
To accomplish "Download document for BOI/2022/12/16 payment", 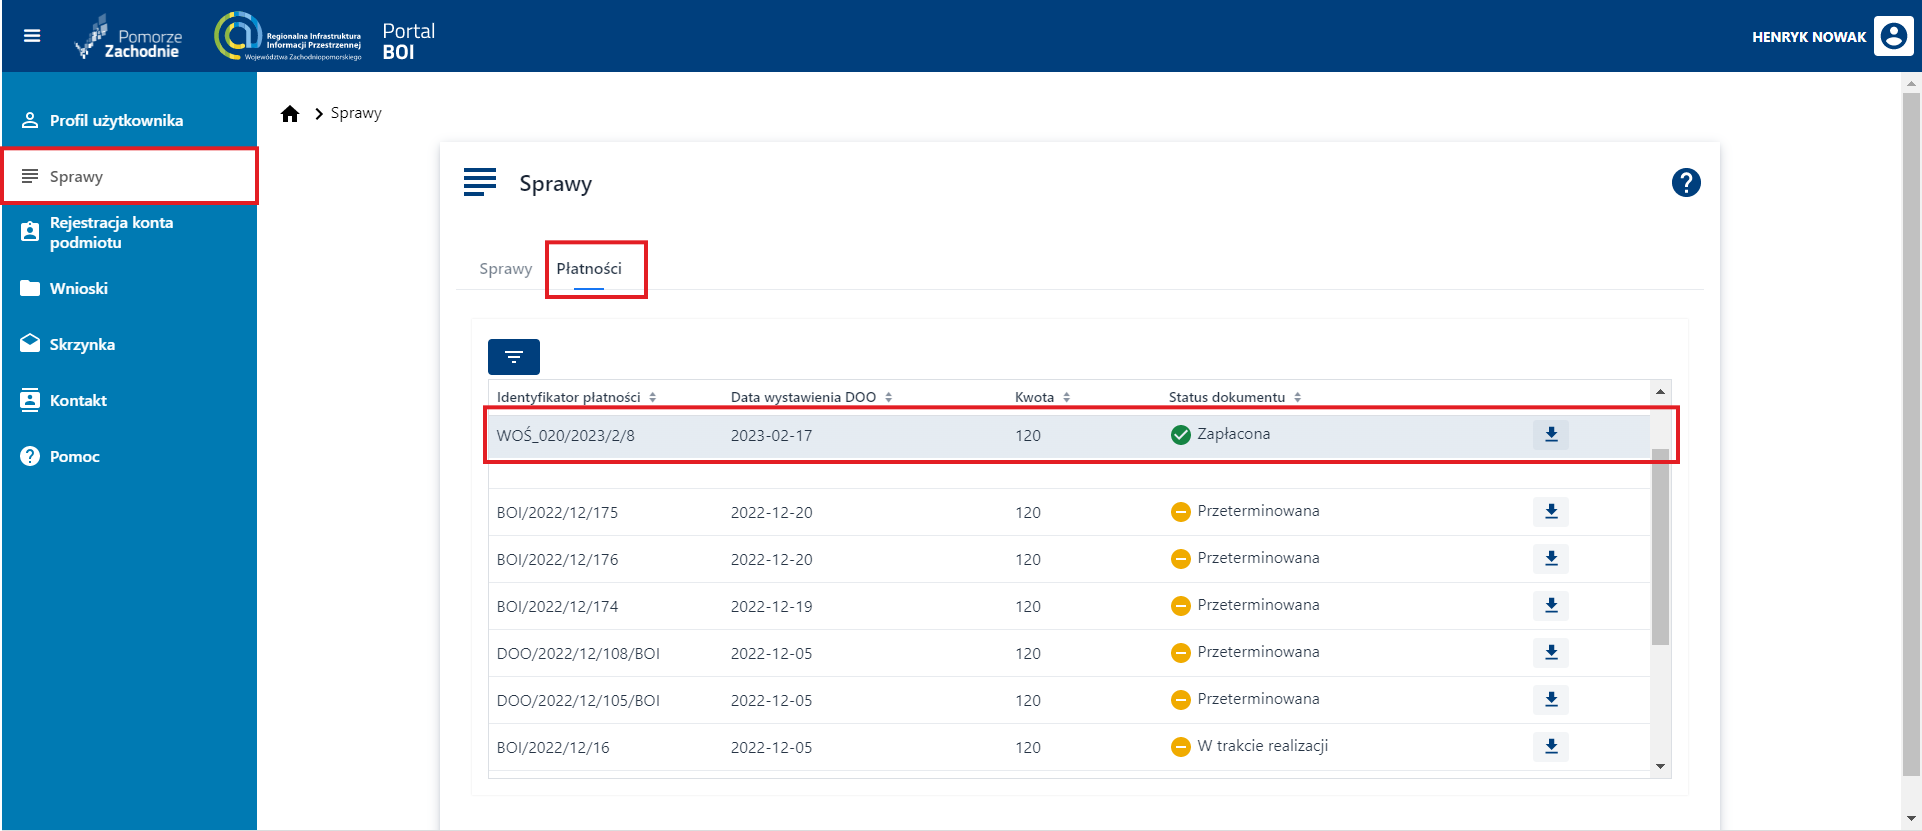I will 1550,747.
